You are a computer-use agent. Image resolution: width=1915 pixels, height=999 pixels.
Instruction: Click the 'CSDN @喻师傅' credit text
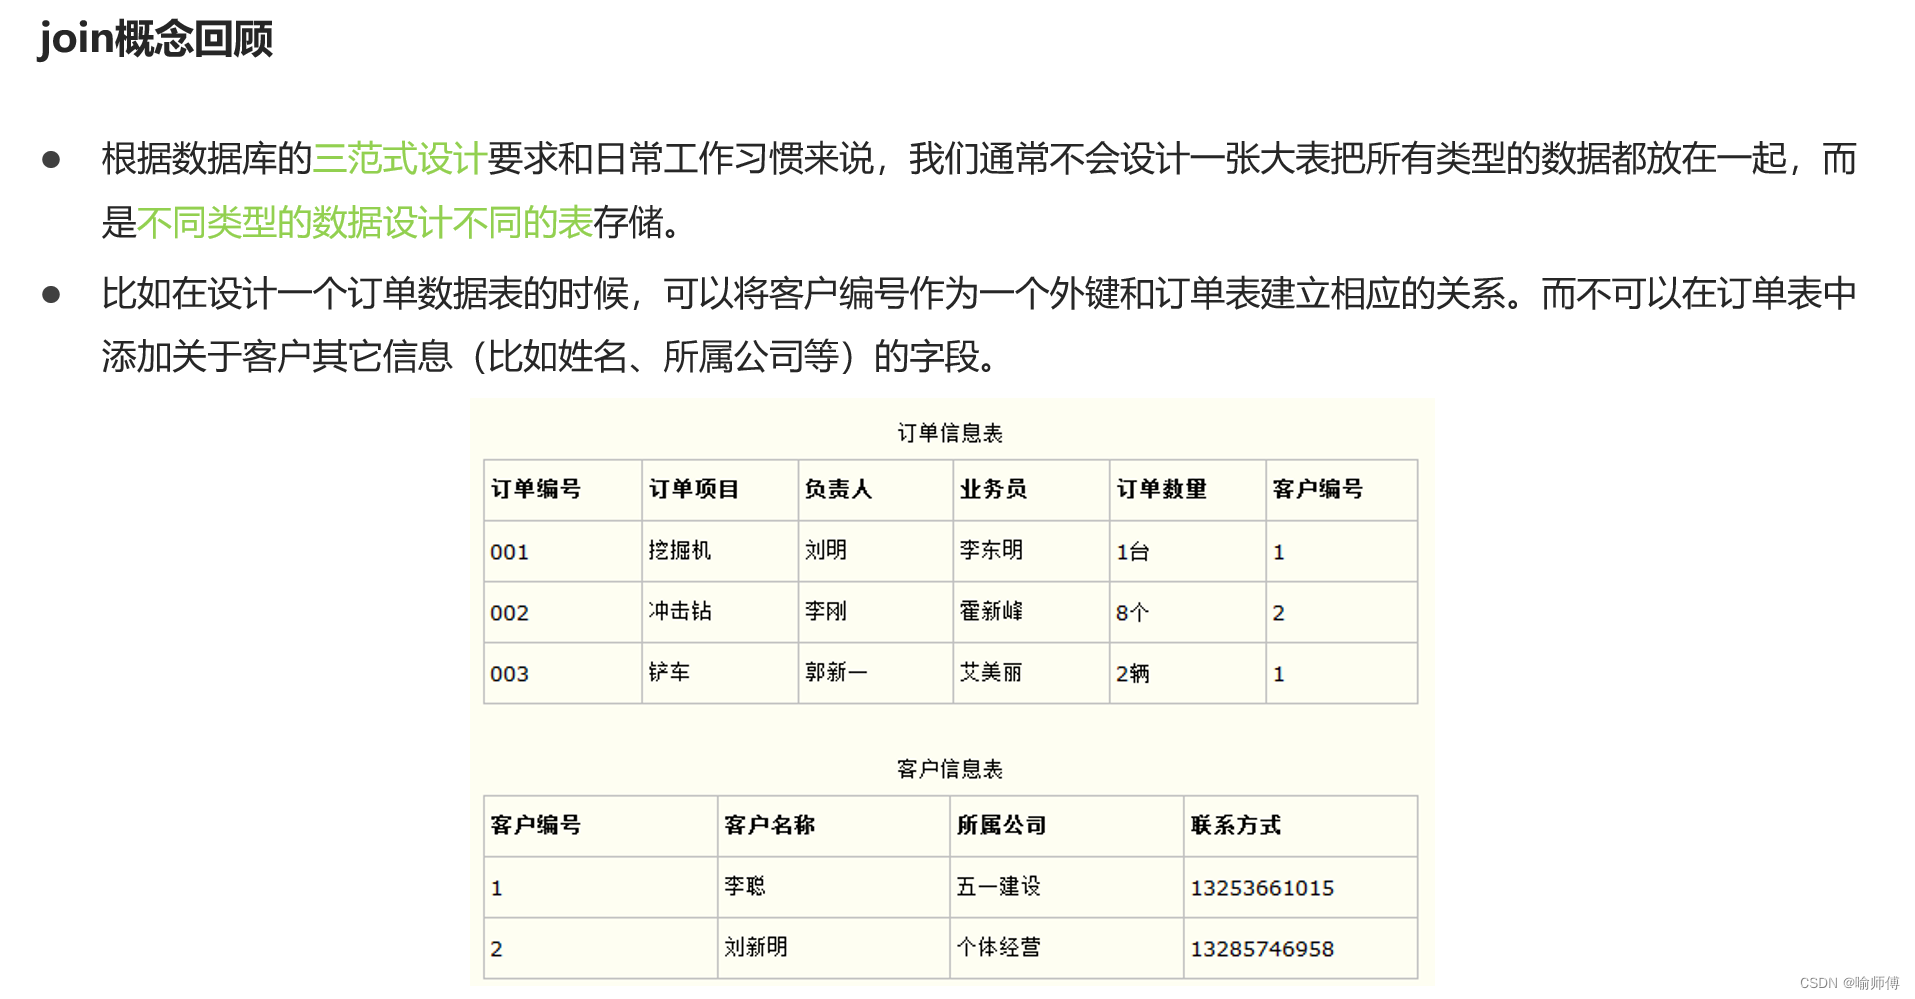(1849, 983)
